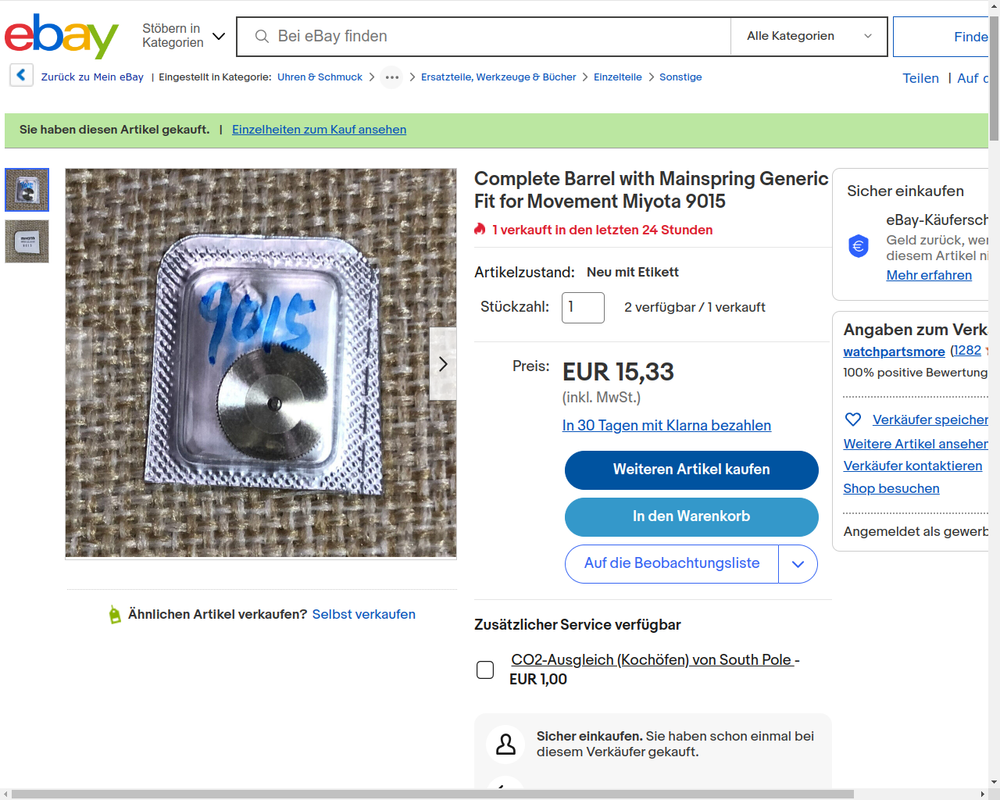The height and width of the screenshot is (800, 1000).
Task: Tick the CO2-Ausgleich South Pole checkbox
Action: (485, 670)
